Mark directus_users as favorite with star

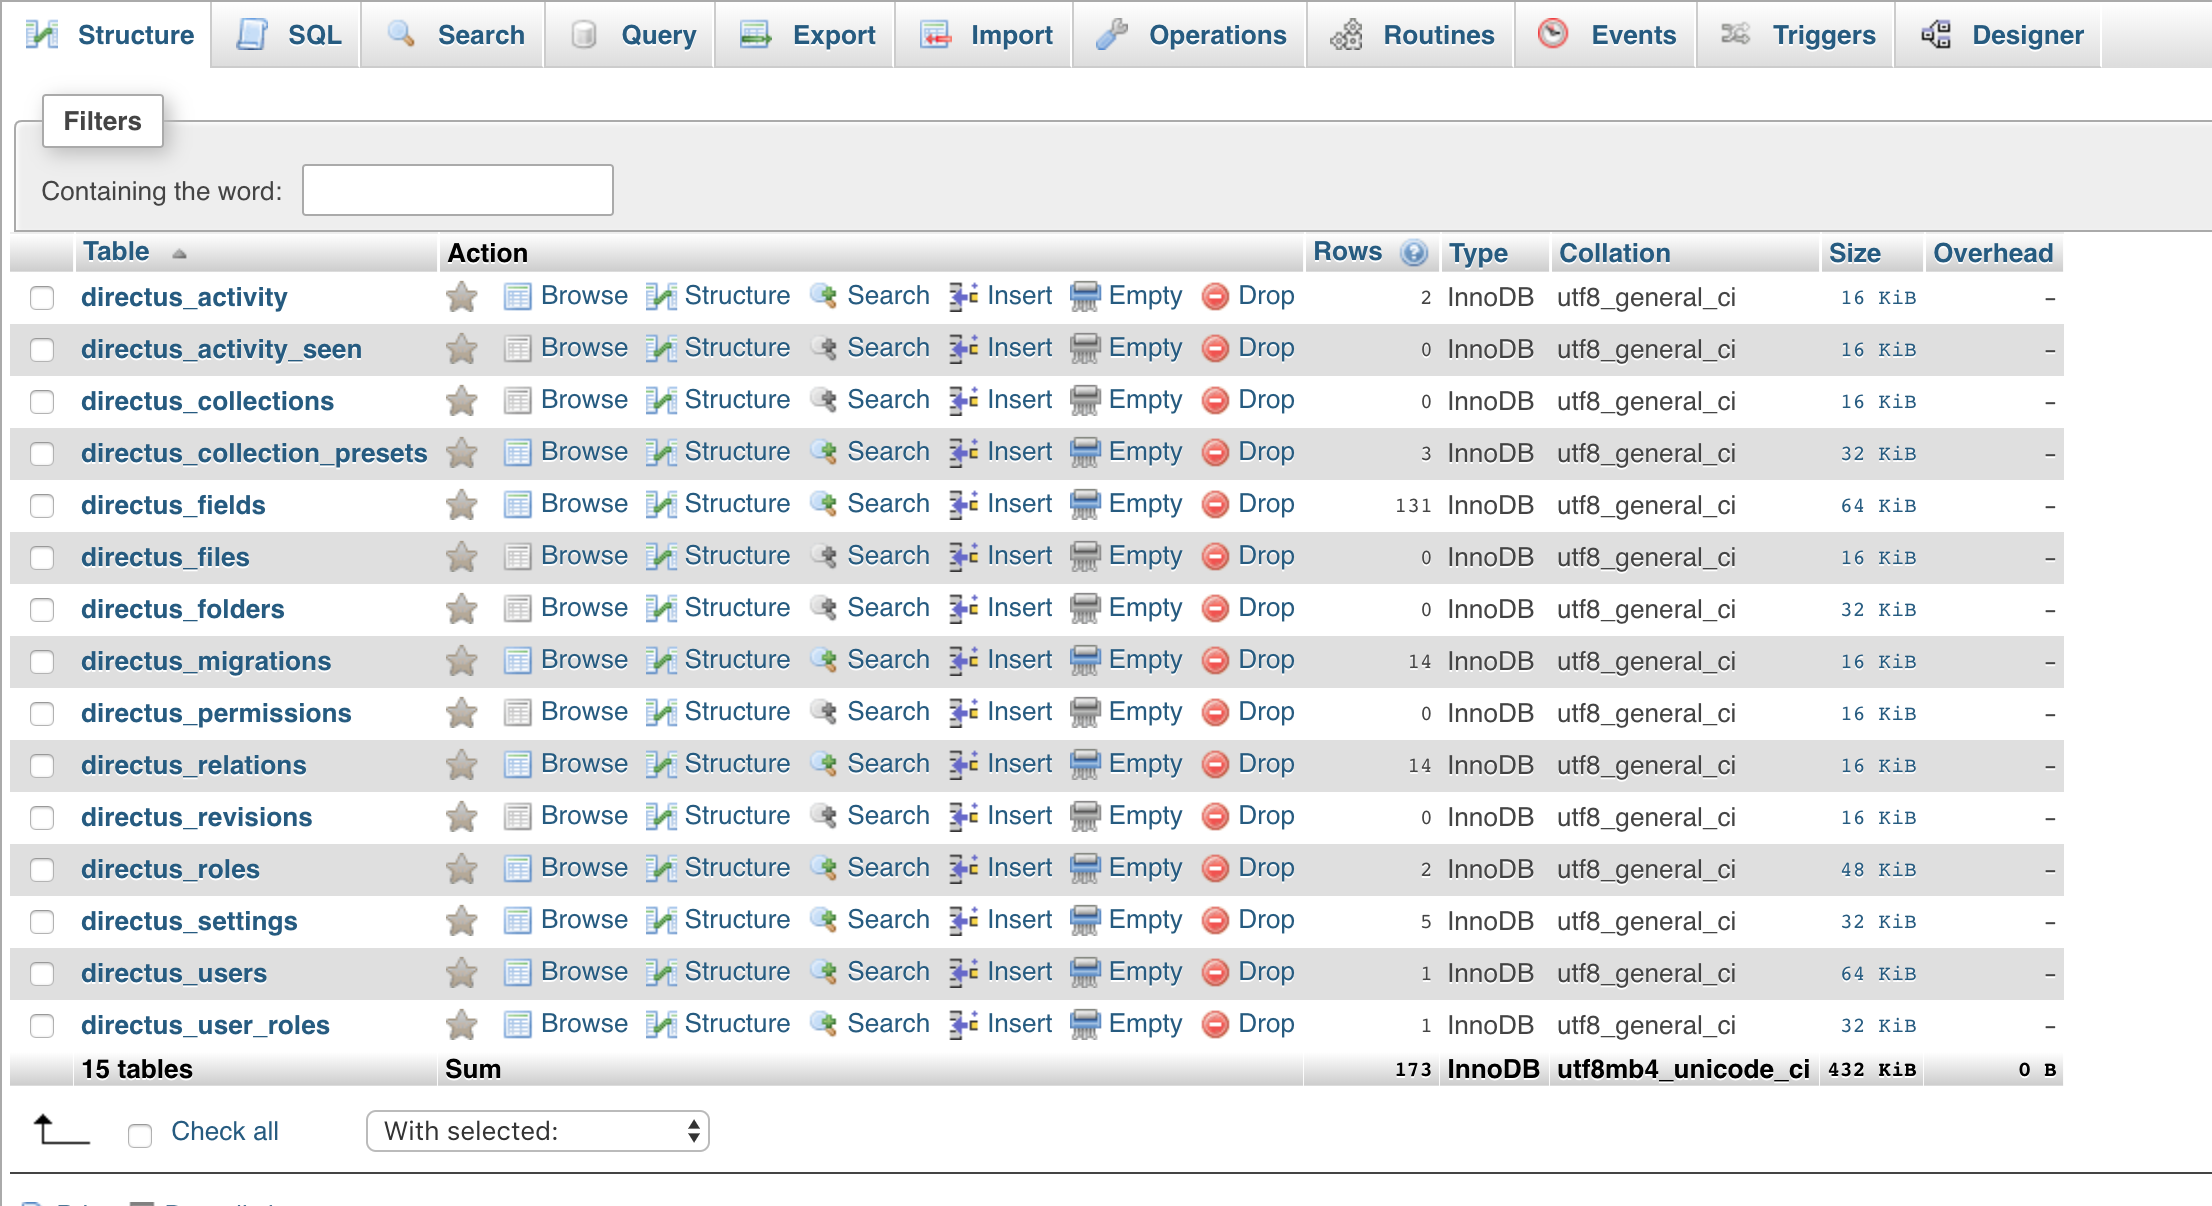(x=461, y=972)
